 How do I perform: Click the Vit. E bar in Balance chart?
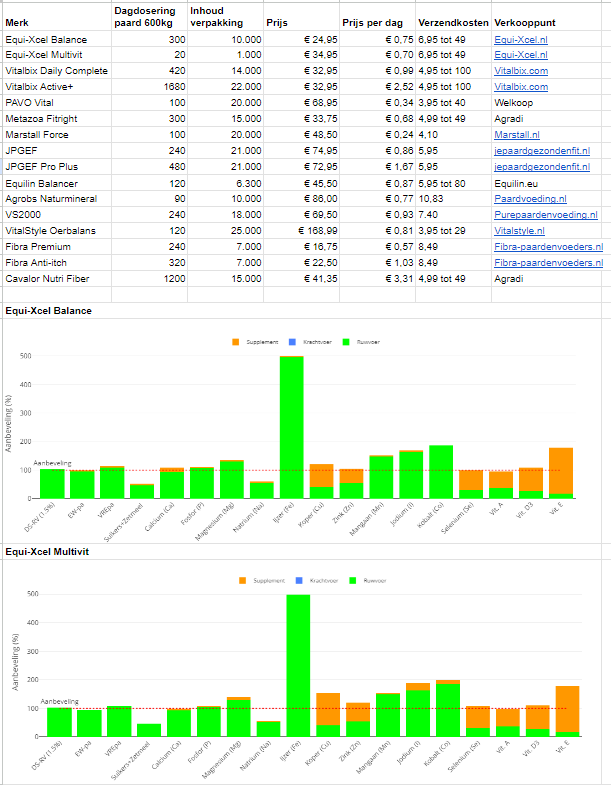click(561, 473)
